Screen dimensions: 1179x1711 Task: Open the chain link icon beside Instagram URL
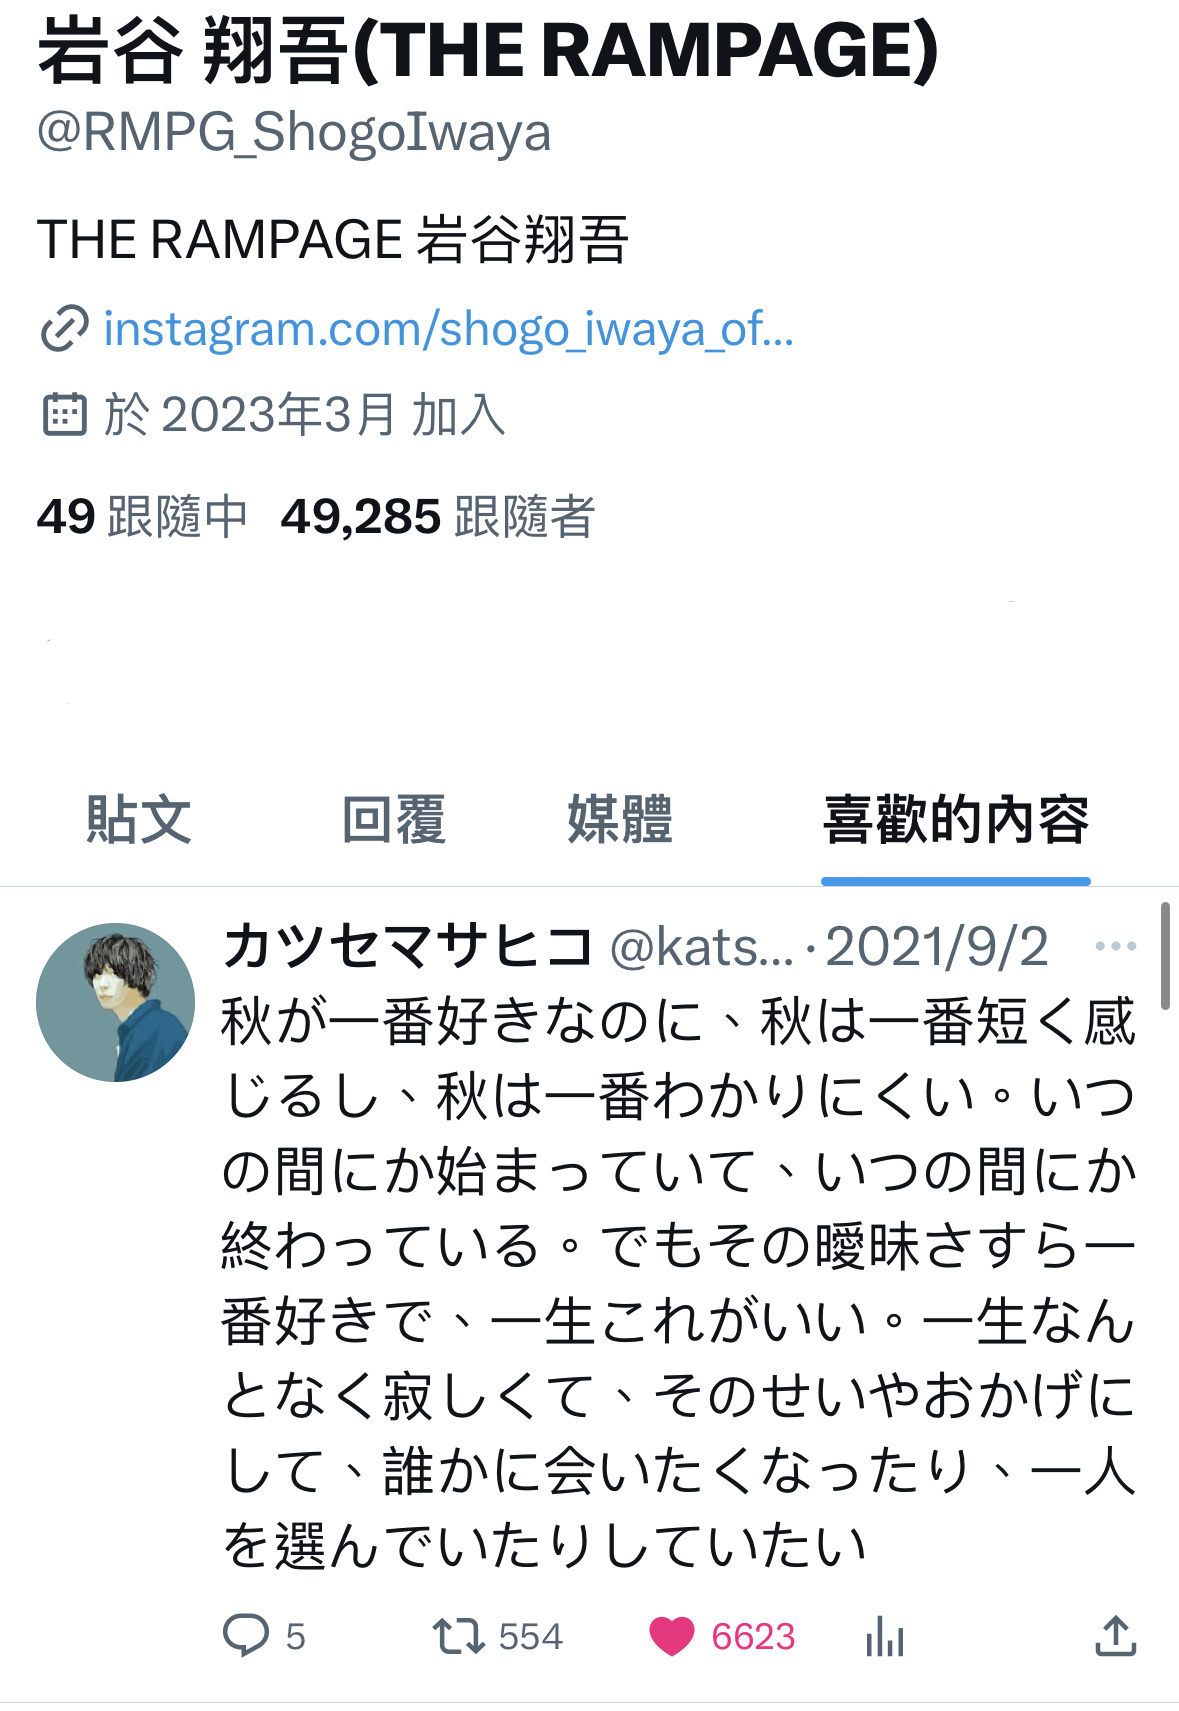pyautogui.click(x=65, y=330)
